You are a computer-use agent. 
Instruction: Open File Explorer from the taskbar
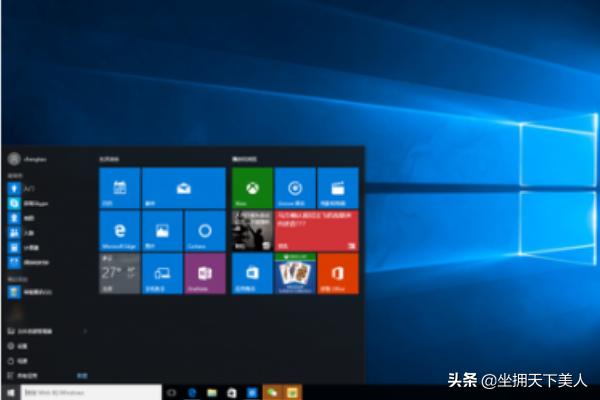click(212, 392)
